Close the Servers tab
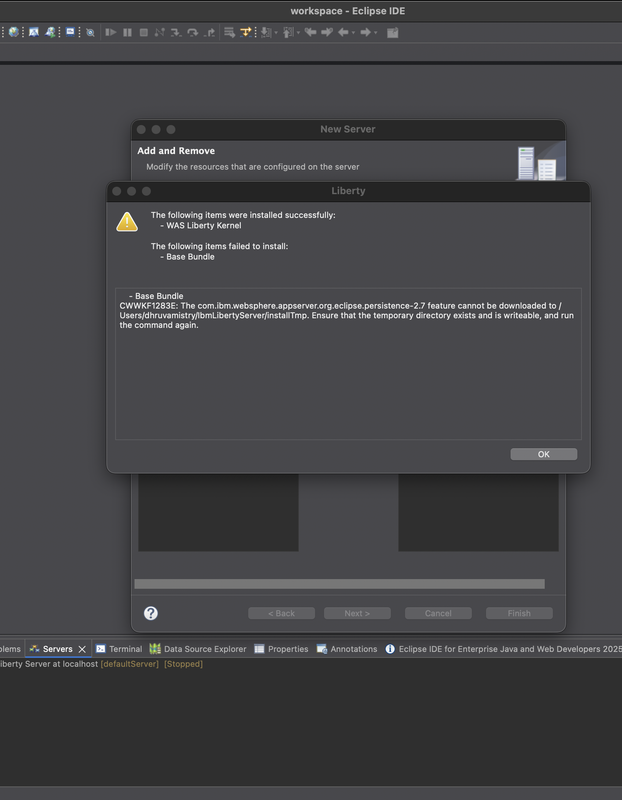Screen dimensions: 622x800 coord(82,649)
